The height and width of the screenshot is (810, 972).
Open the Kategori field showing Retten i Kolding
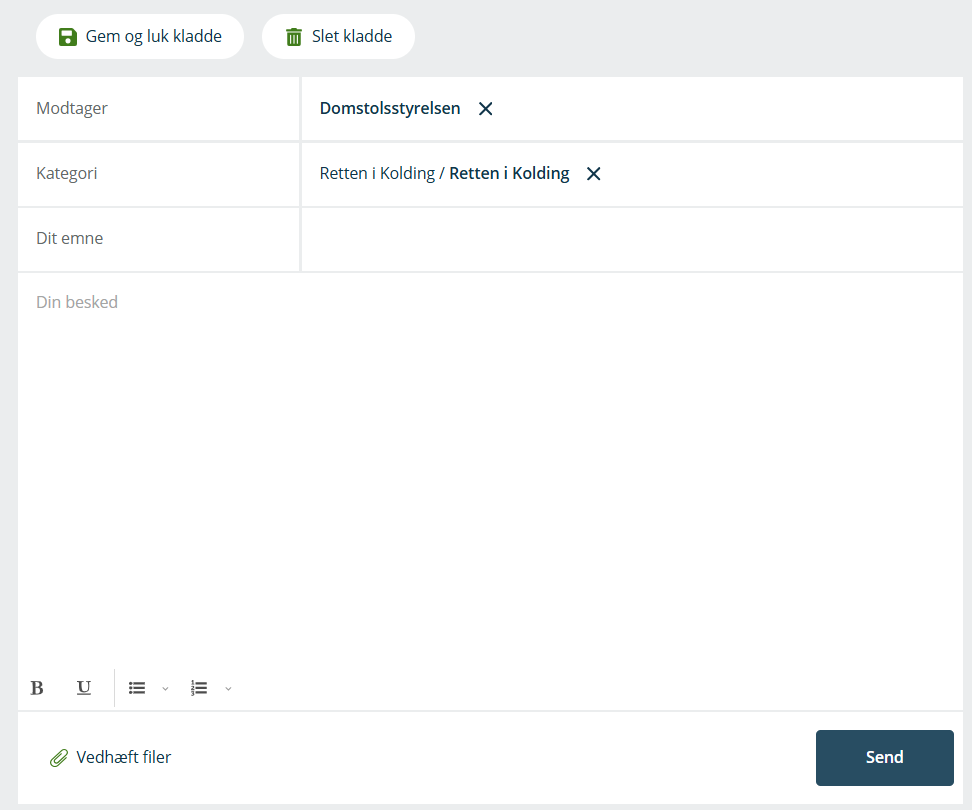coord(444,174)
